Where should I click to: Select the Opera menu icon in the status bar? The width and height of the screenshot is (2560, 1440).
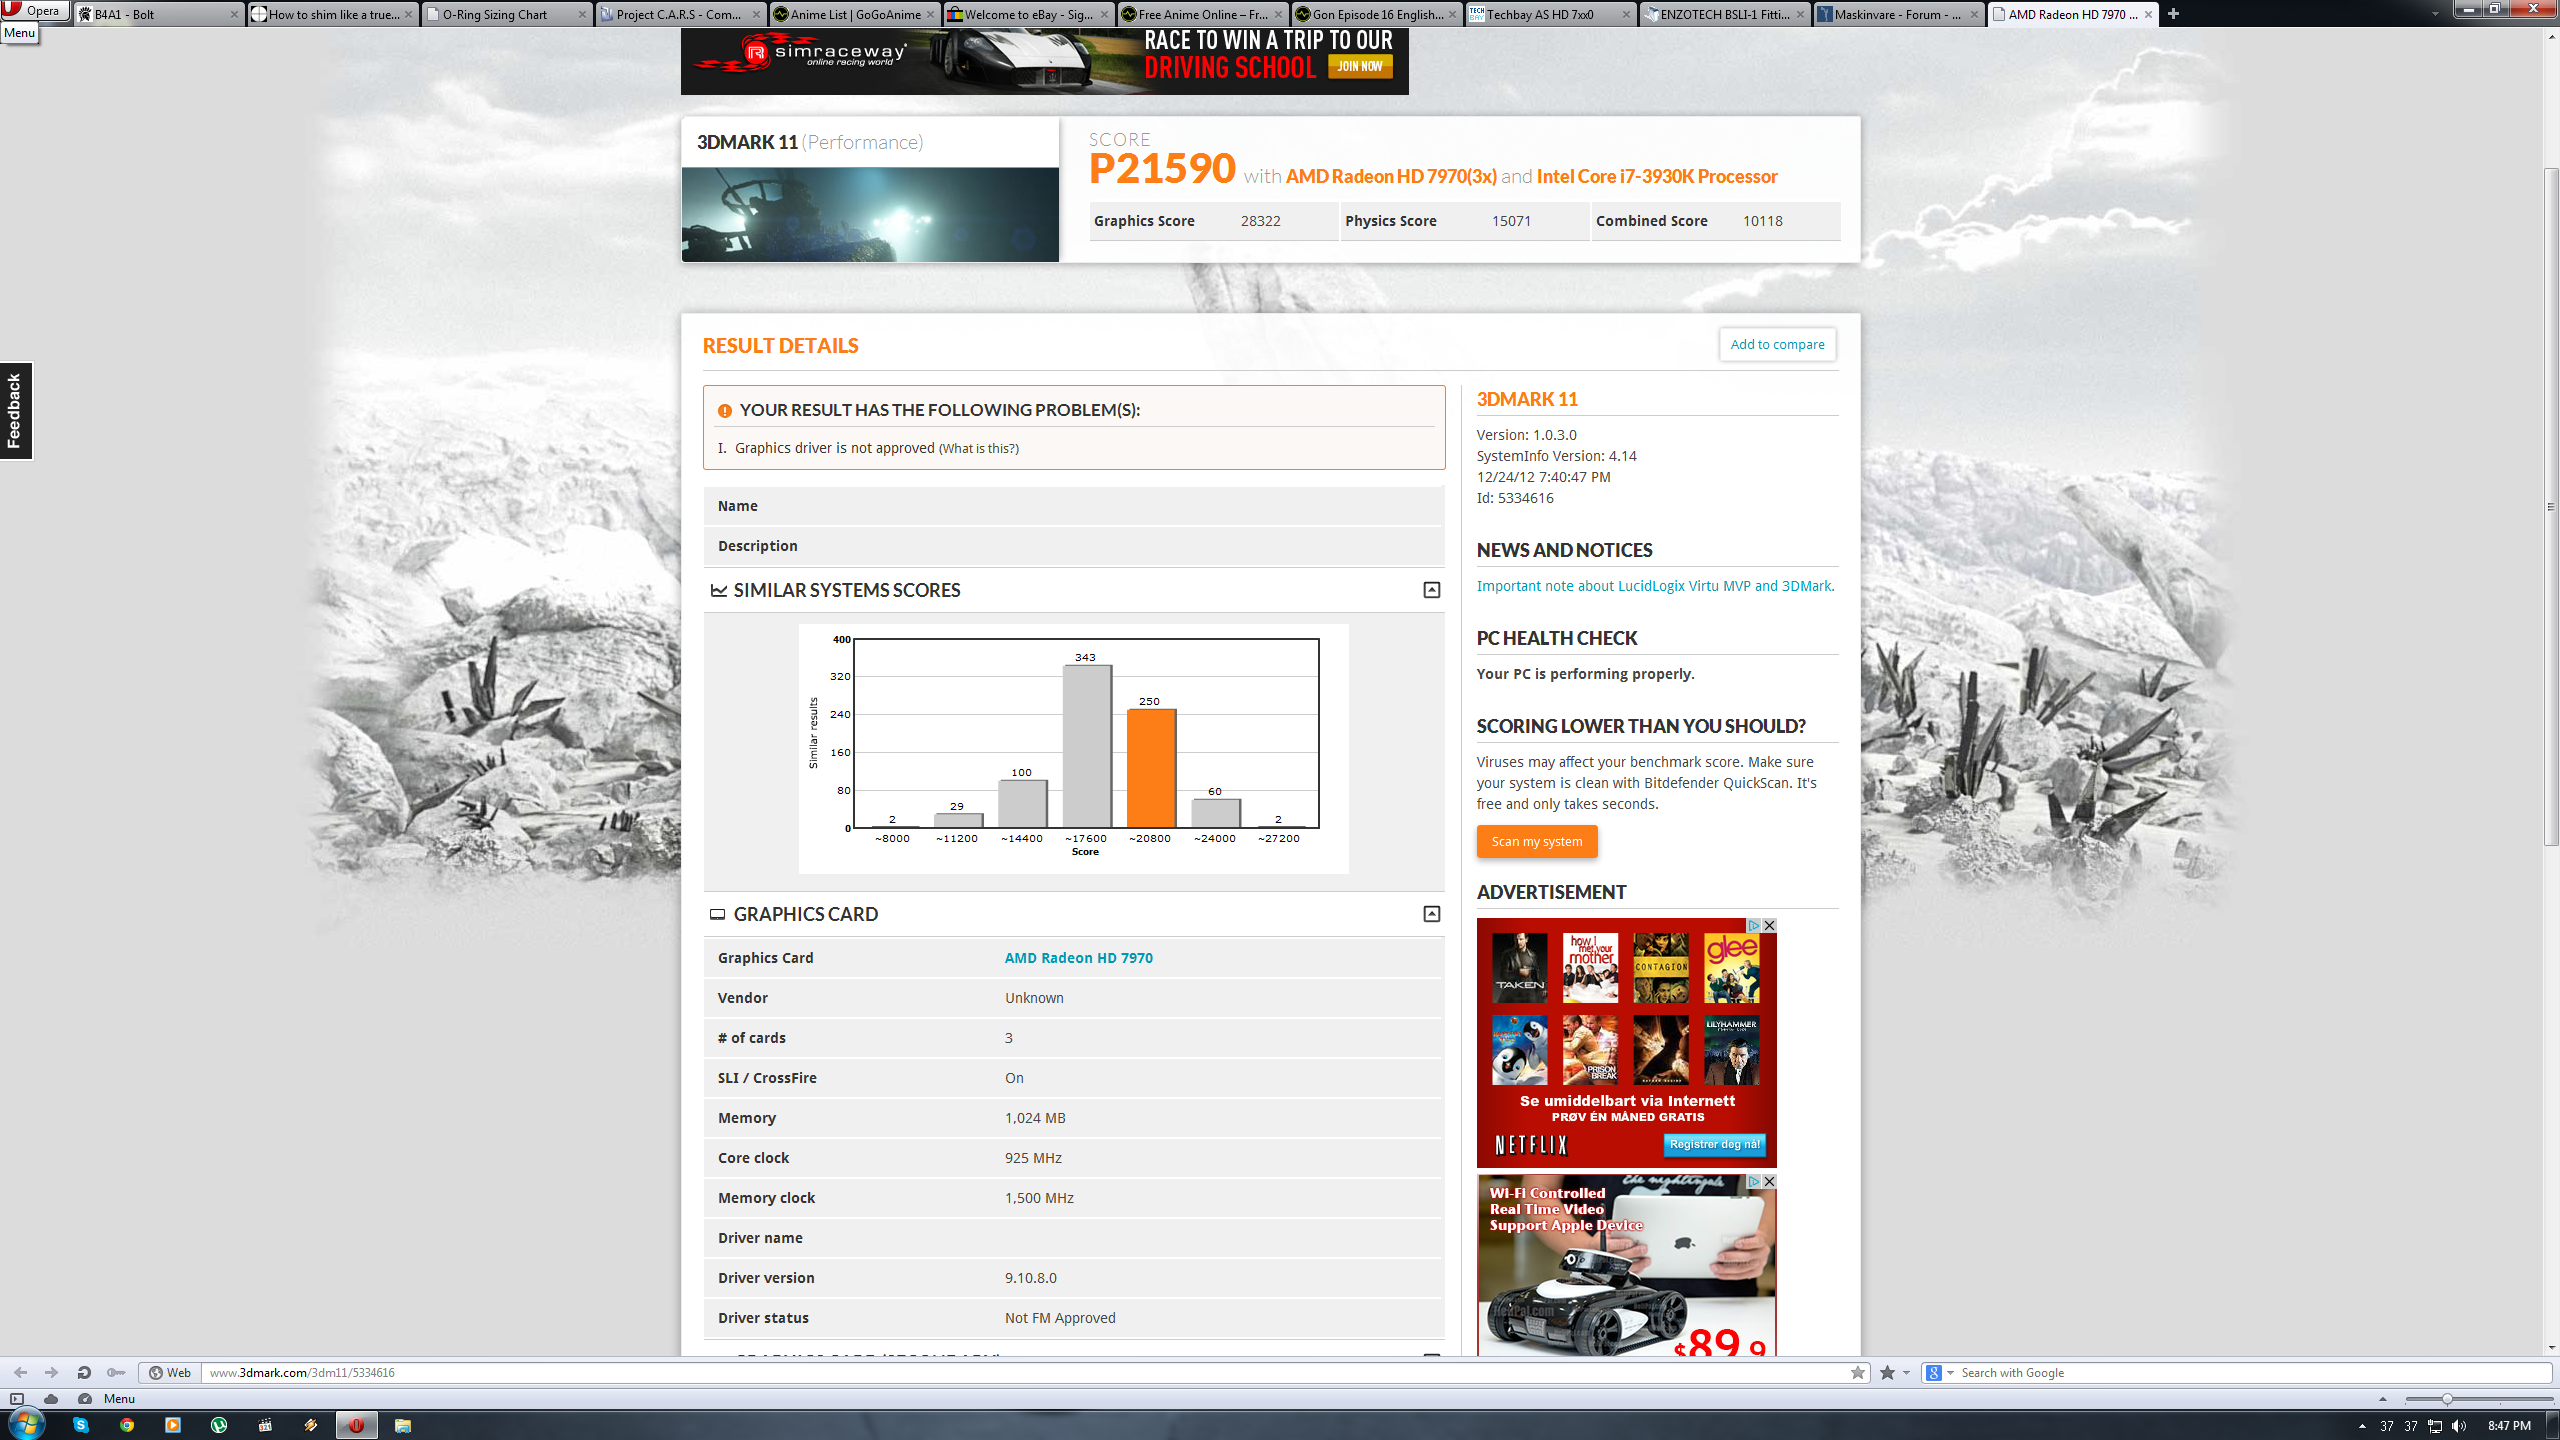point(119,1399)
